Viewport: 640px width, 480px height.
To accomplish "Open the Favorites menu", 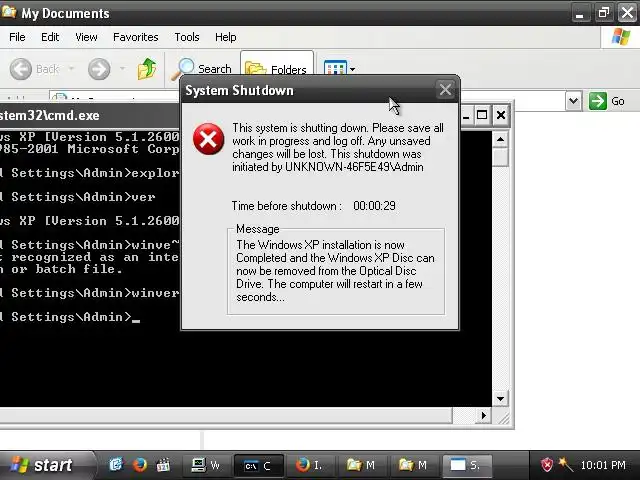I will coord(136,37).
